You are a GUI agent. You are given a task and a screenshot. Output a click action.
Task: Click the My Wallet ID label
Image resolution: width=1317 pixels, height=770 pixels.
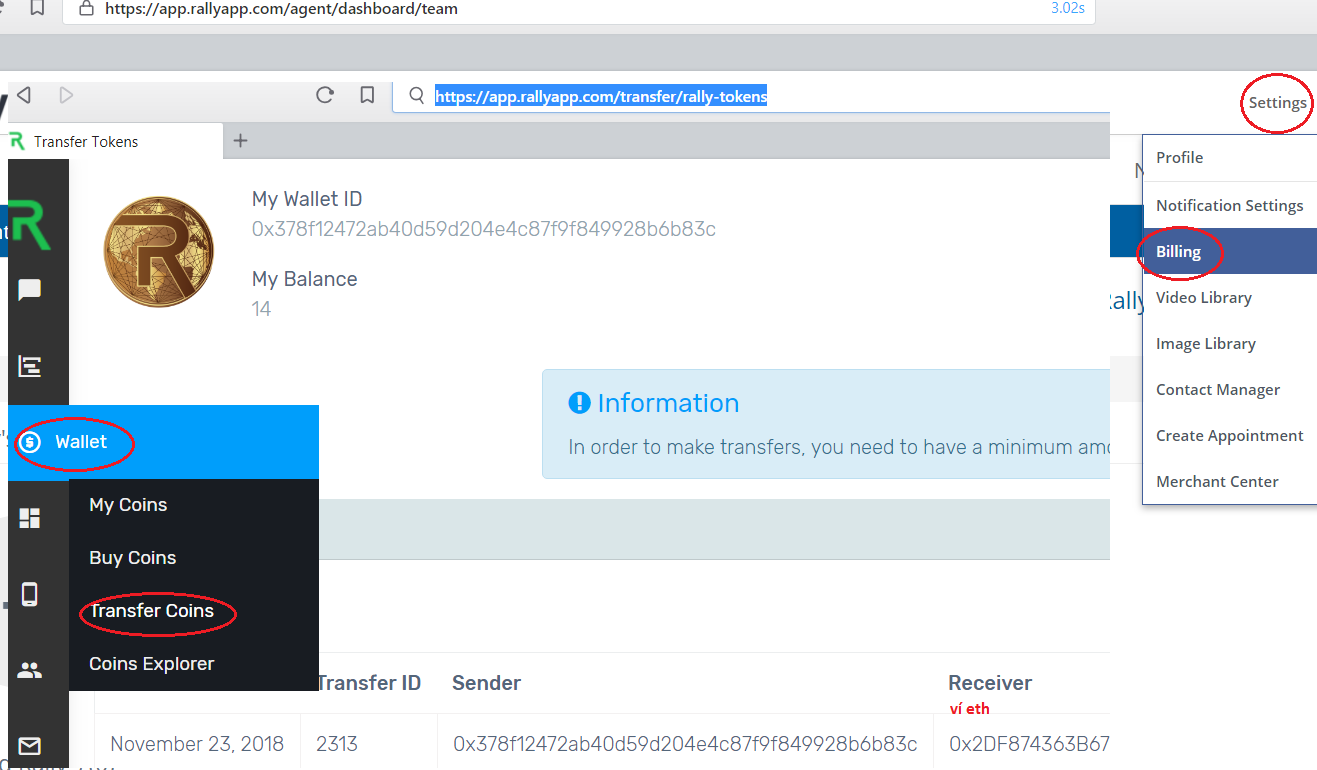pyautogui.click(x=307, y=199)
